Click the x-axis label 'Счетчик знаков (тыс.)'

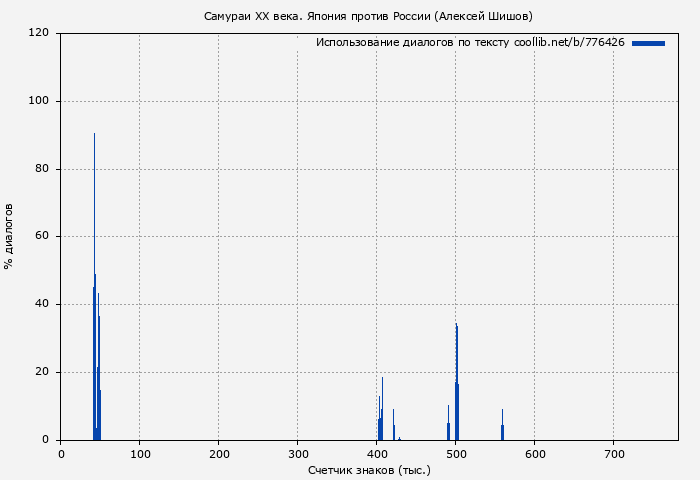point(369,469)
